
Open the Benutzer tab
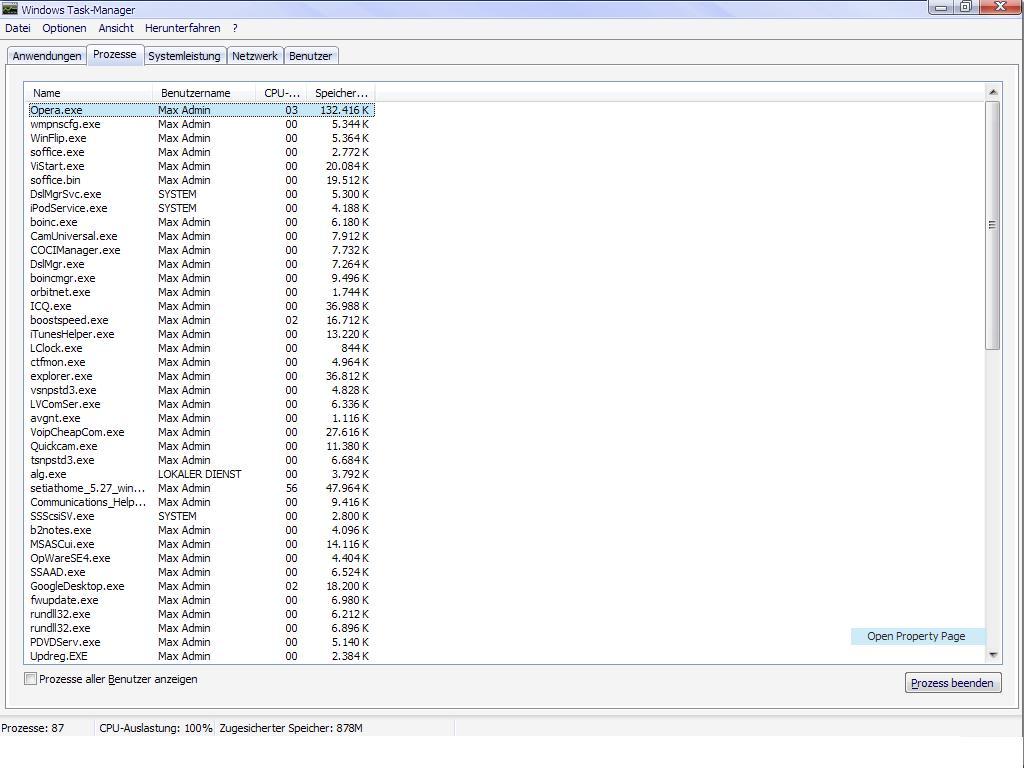pos(310,56)
